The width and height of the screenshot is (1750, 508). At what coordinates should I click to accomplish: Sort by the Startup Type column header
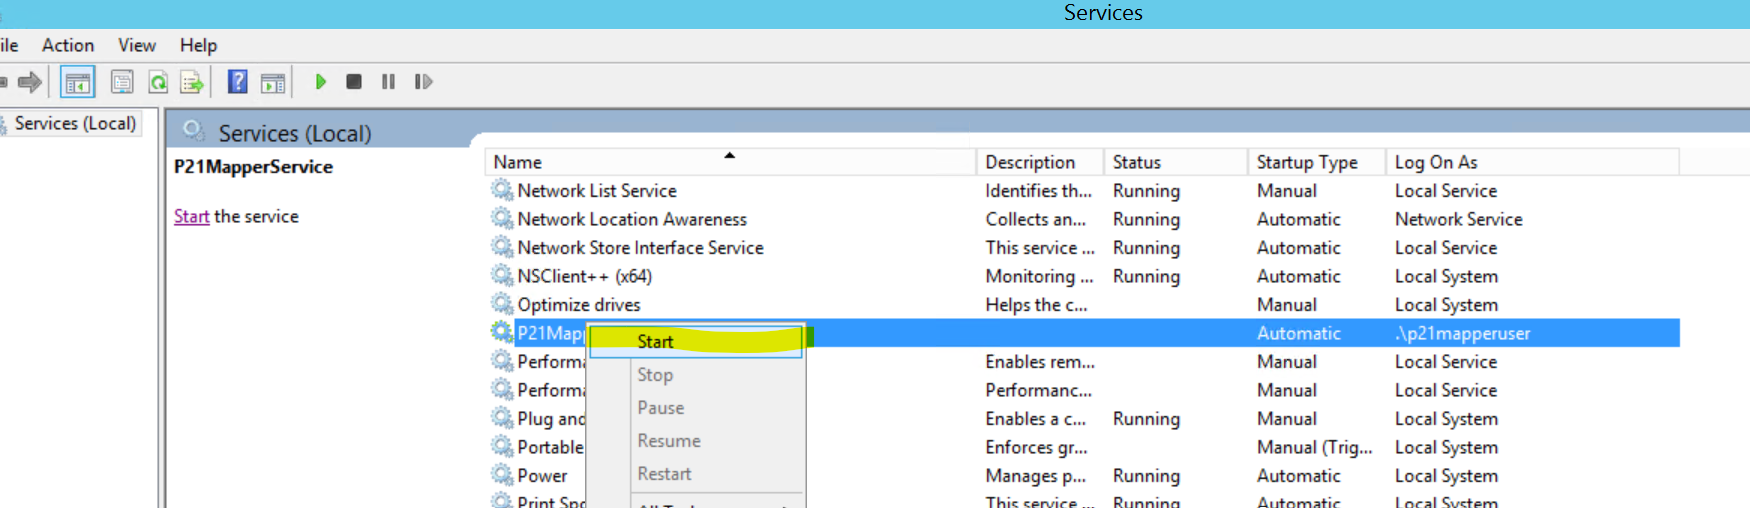[1306, 162]
